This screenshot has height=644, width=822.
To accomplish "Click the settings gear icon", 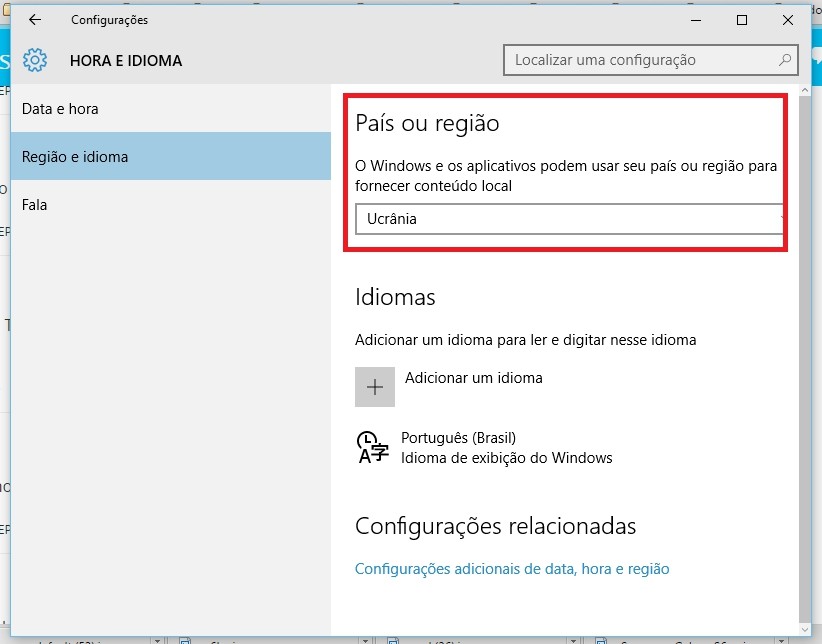I will tap(35, 60).
